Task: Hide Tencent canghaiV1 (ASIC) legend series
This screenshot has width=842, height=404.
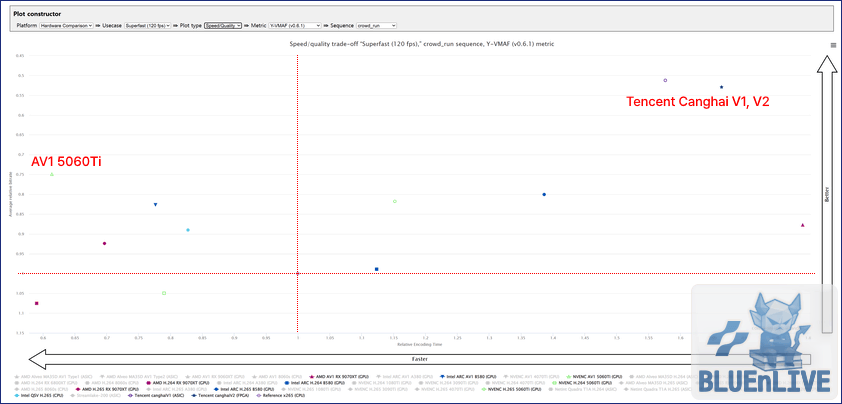Action: pyautogui.click(x=156, y=395)
